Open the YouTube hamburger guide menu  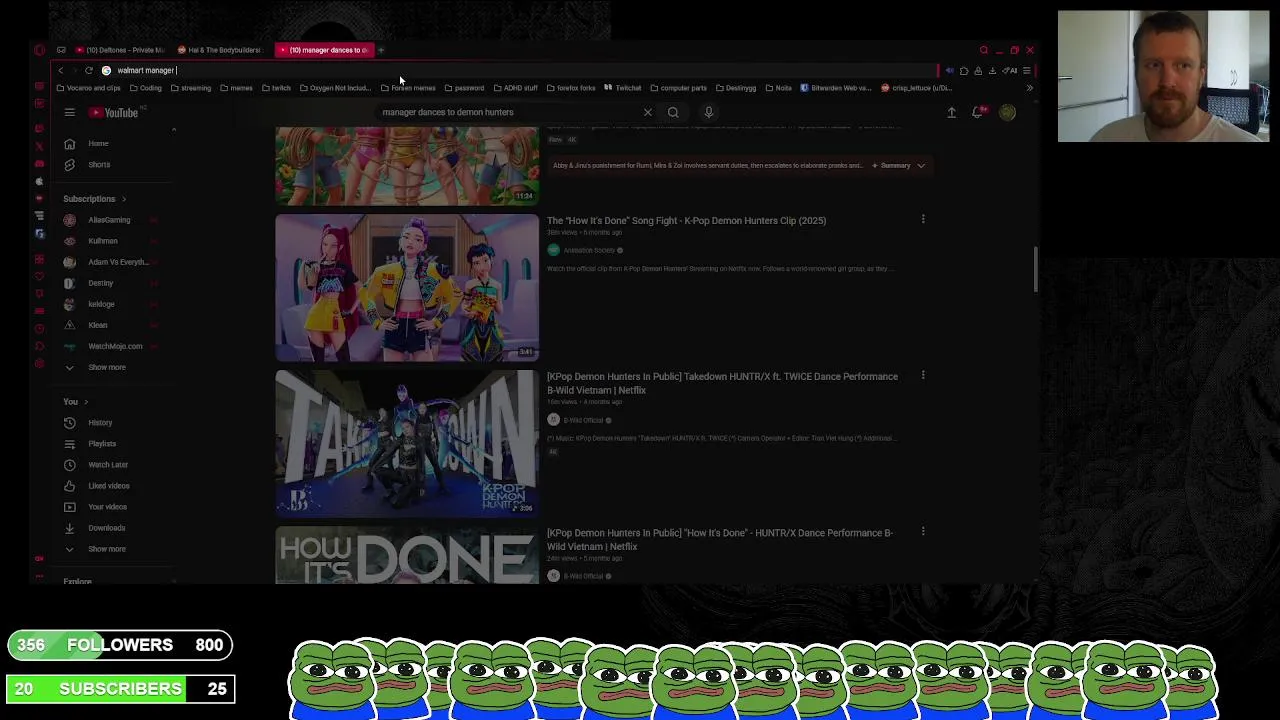(70, 113)
